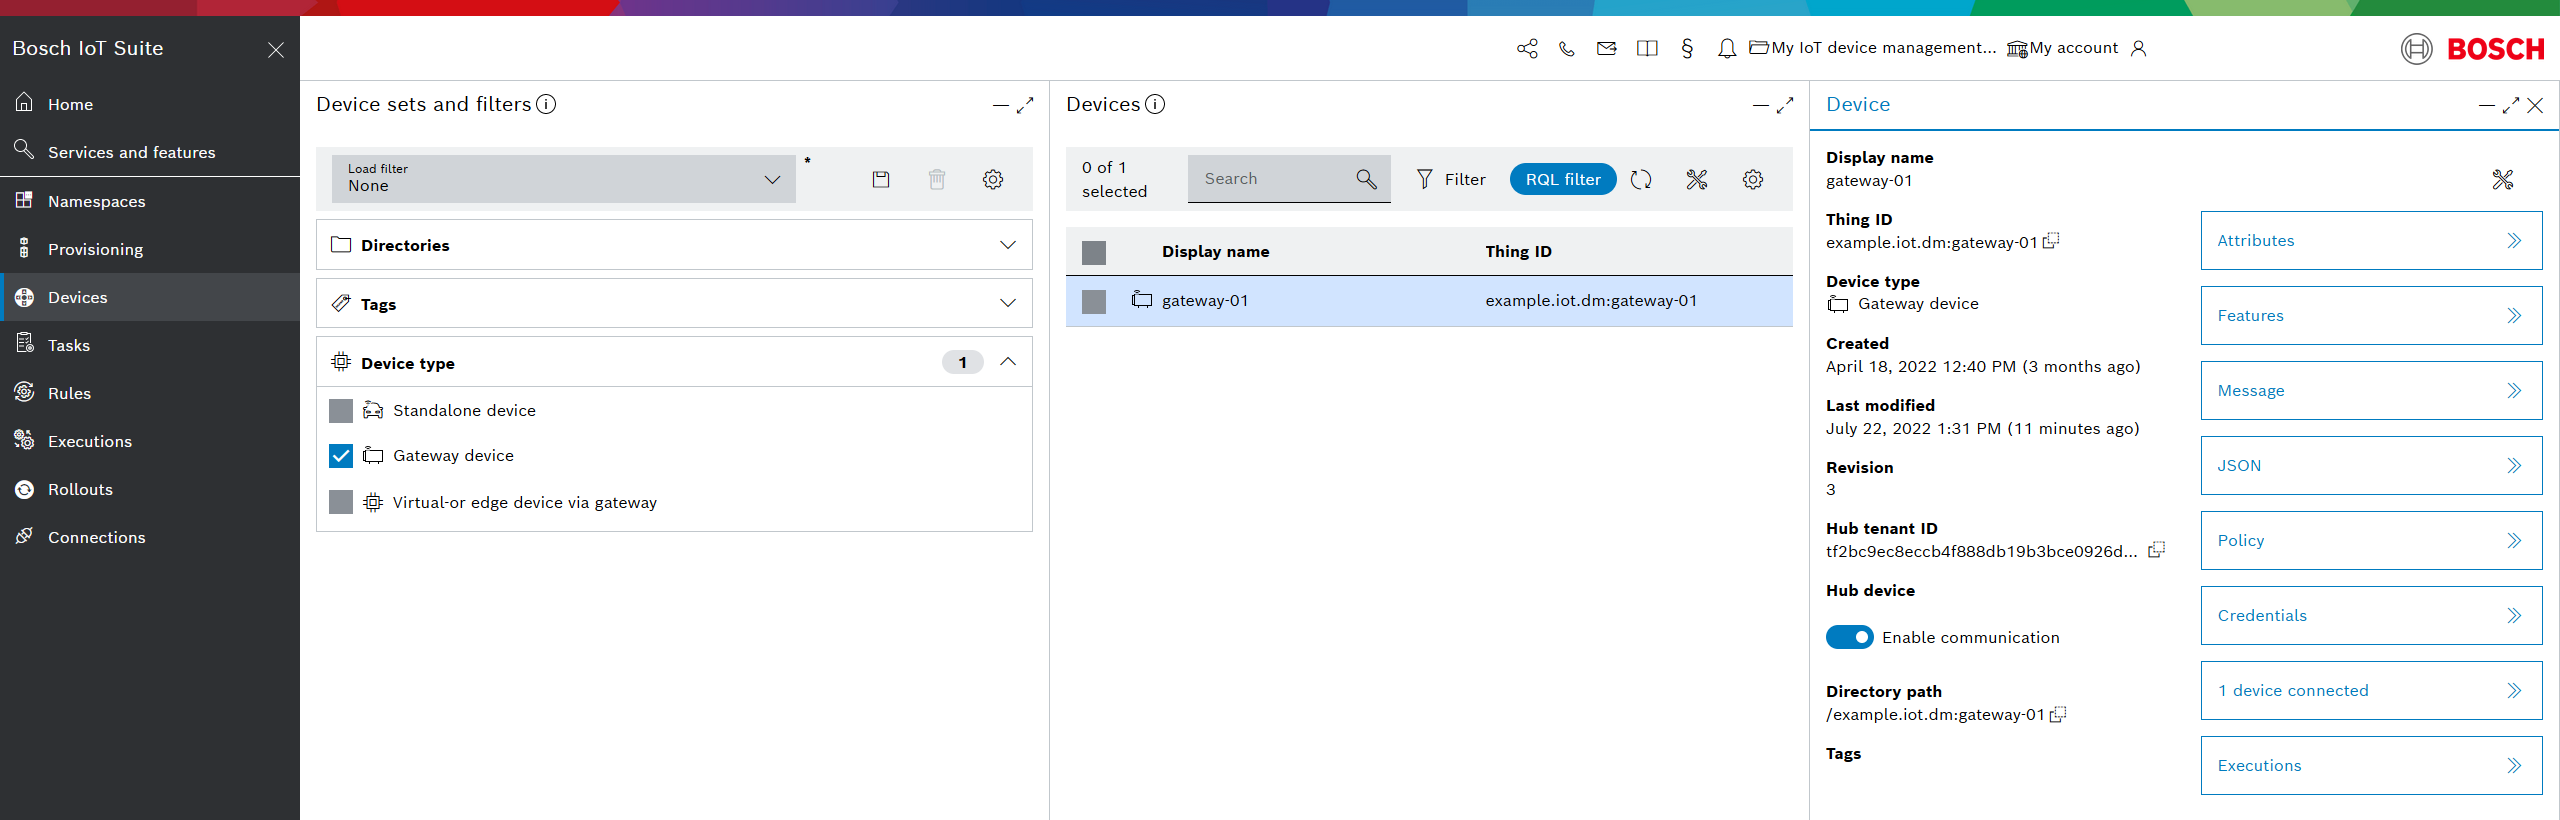Image resolution: width=2560 pixels, height=820 pixels.
Task: Click the share icon in top bar
Action: tap(1527, 48)
